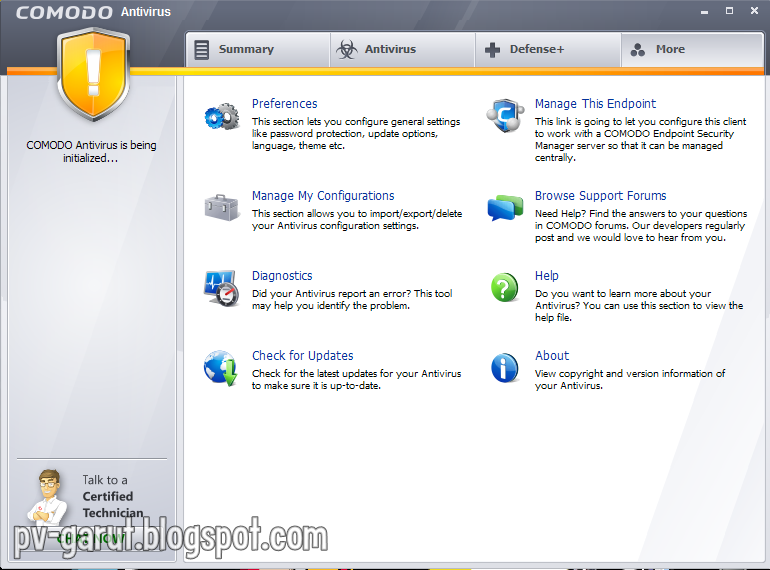
Task: Open the Defense+ tab
Action: [548, 50]
